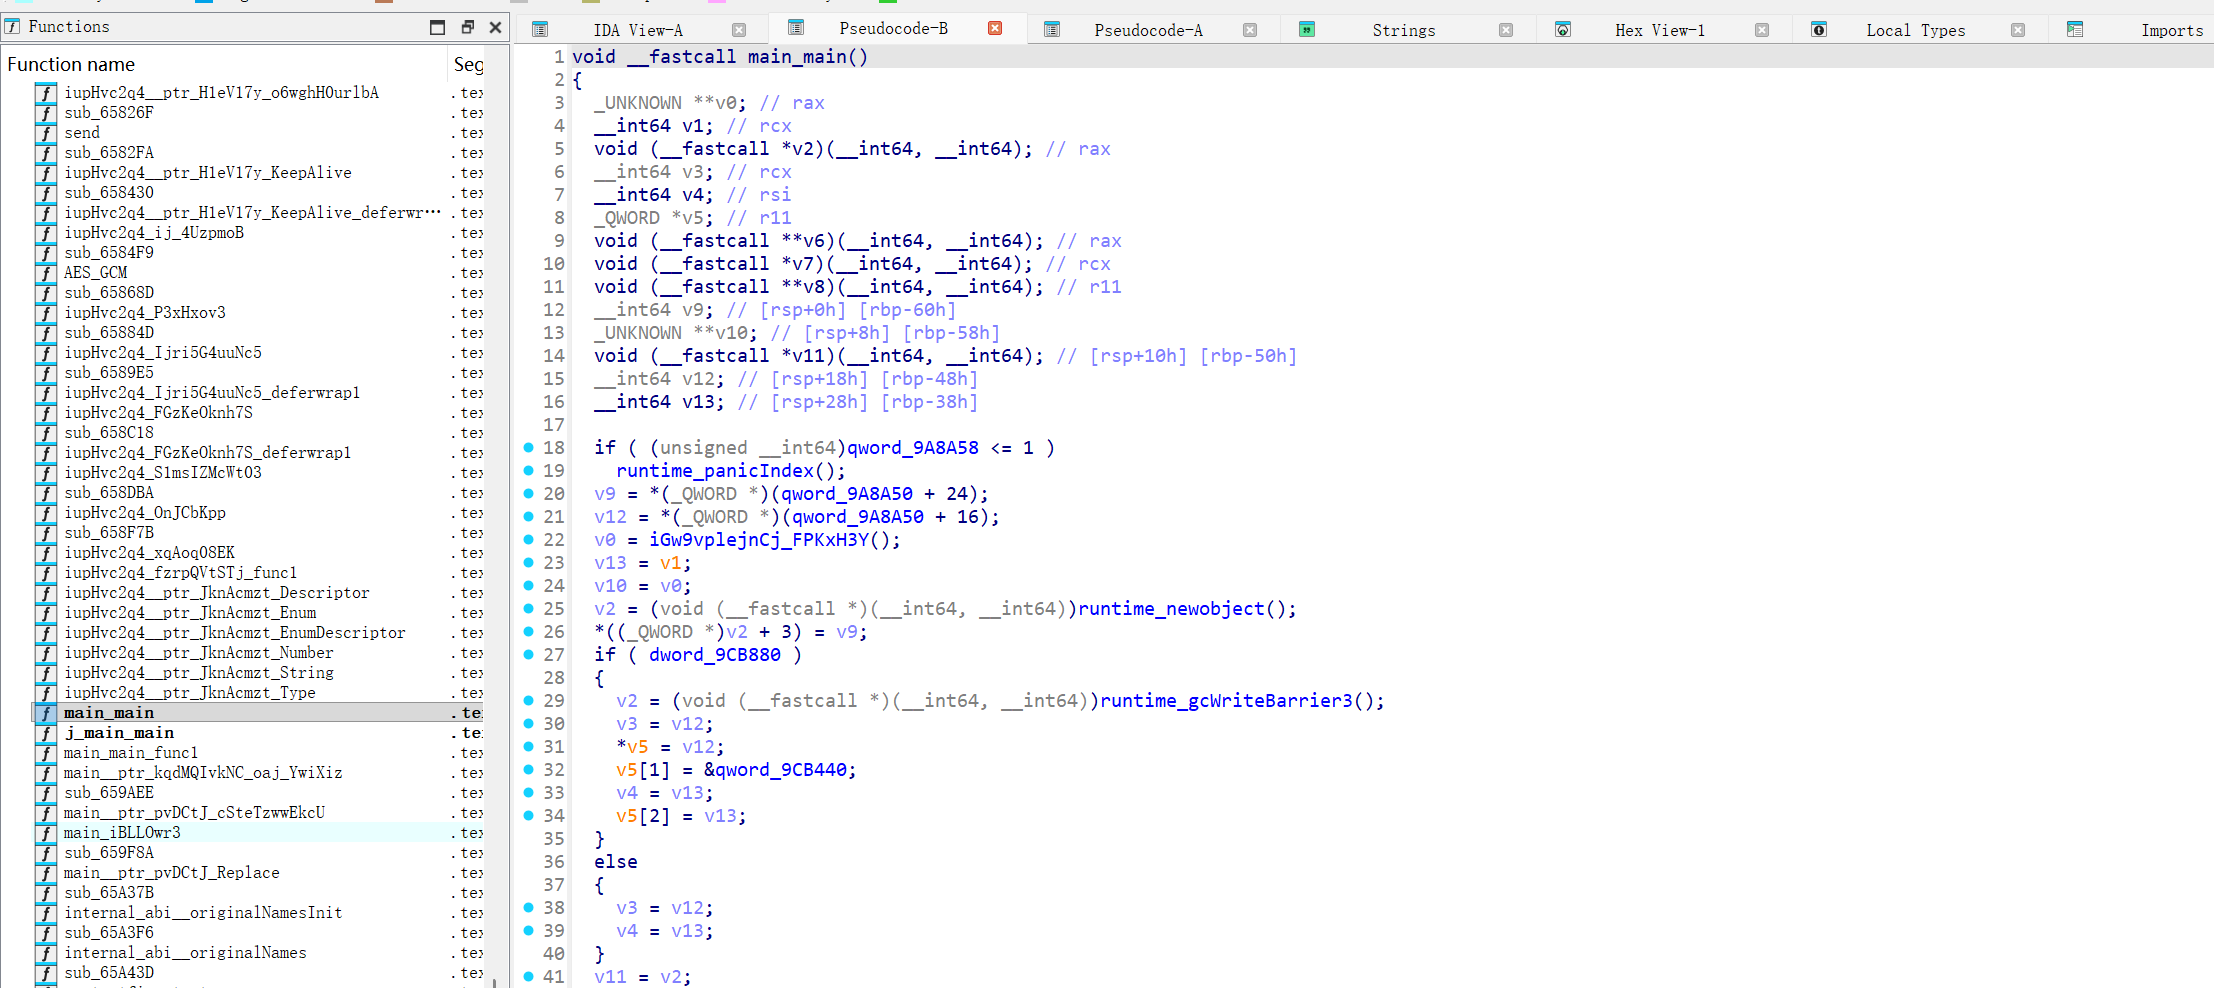The image size is (2214, 988).
Task: Toggle breakpoint dot on line 38
Action: coord(529,907)
